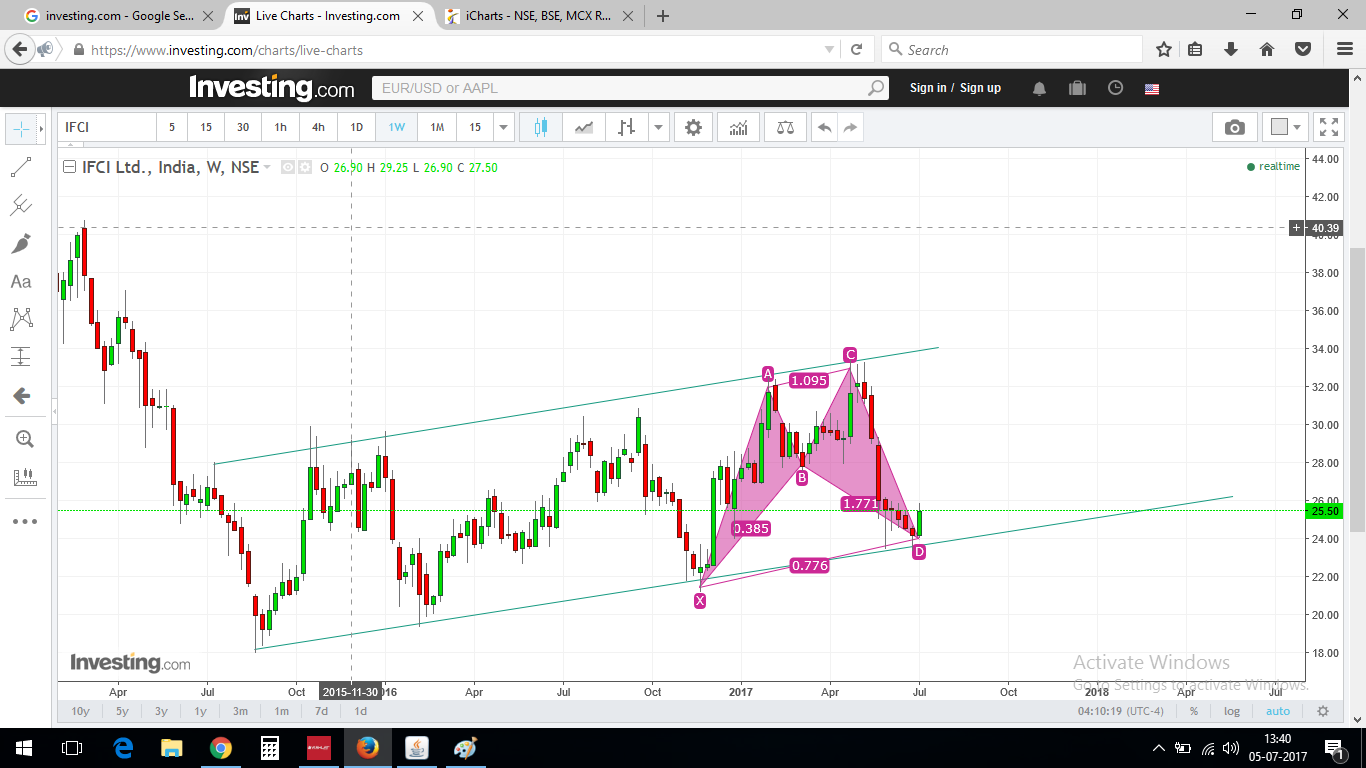This screenshot has width=1366, height=768.
Task: Select the back arrow marker tool
Action: tap(21, 396)
